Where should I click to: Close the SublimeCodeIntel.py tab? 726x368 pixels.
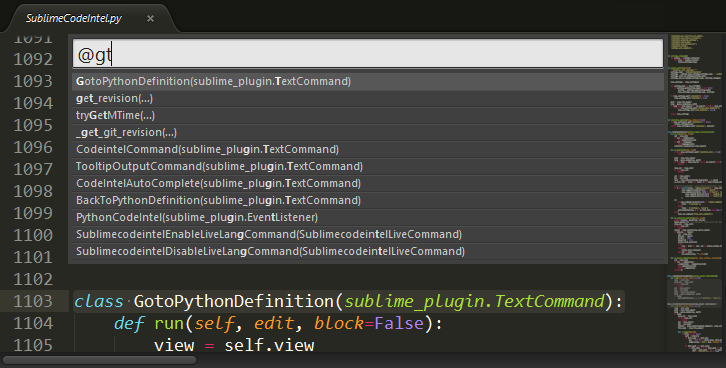coord(150,19)
